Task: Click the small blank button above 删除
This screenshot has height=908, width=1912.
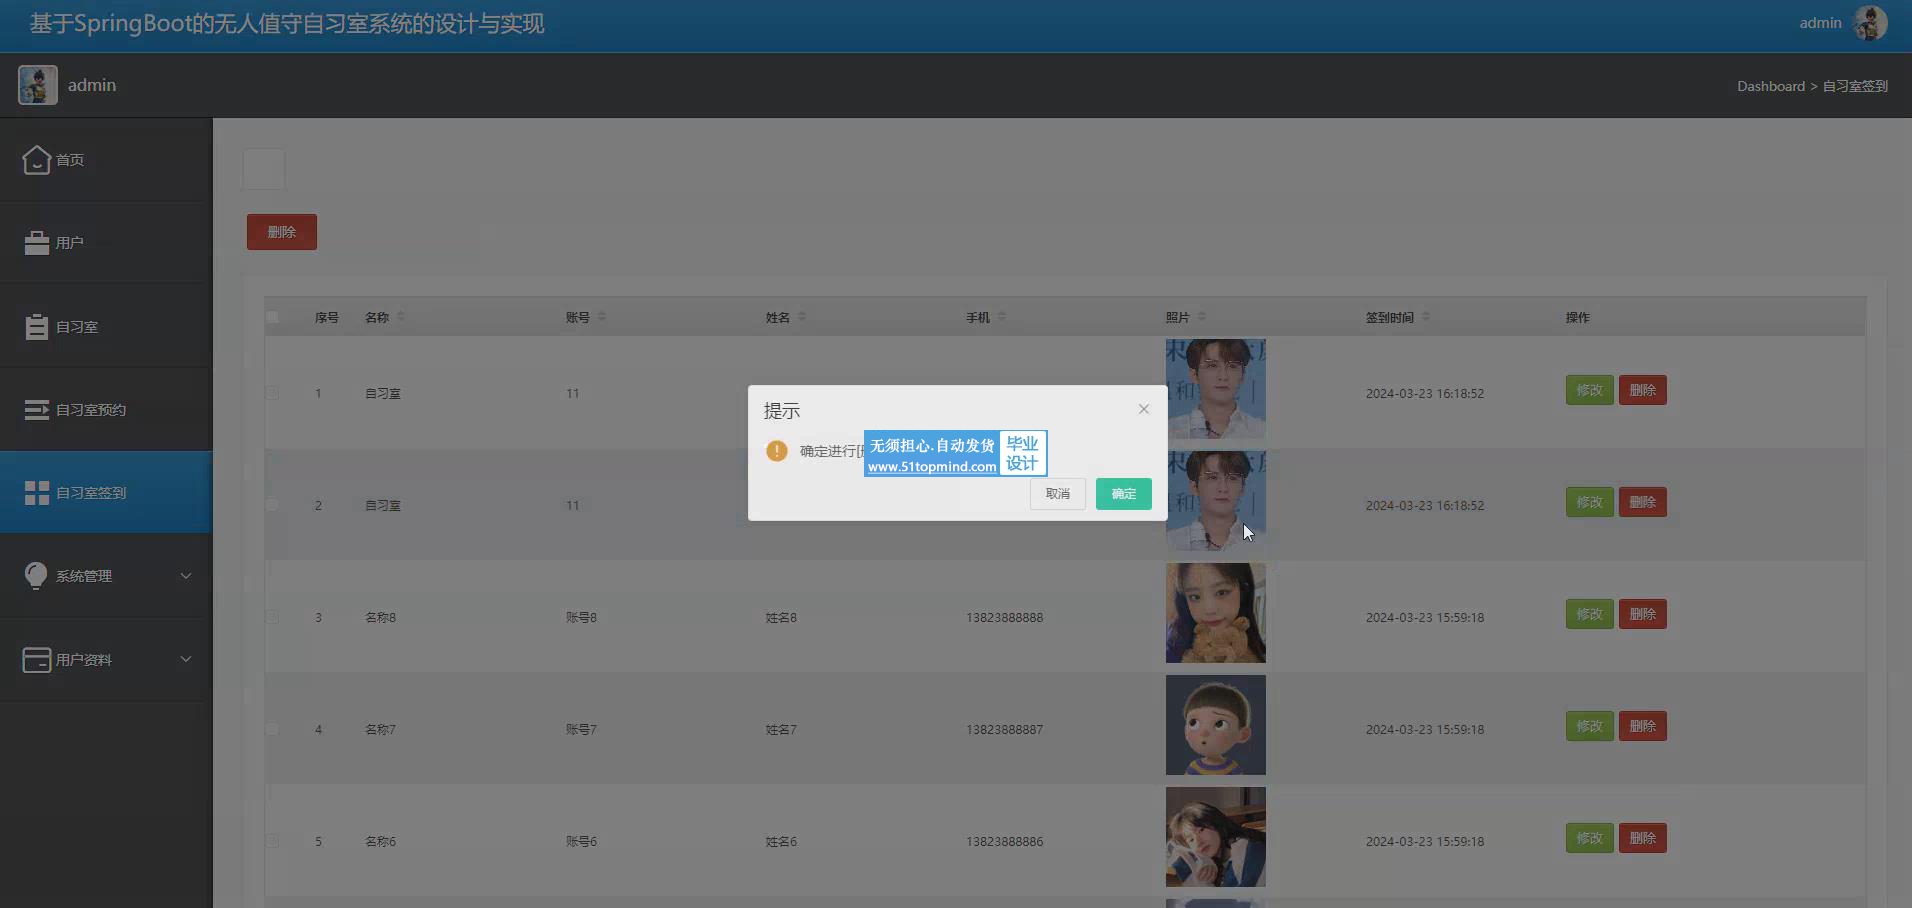Action: pyautogui.click(x=264, y=169)
